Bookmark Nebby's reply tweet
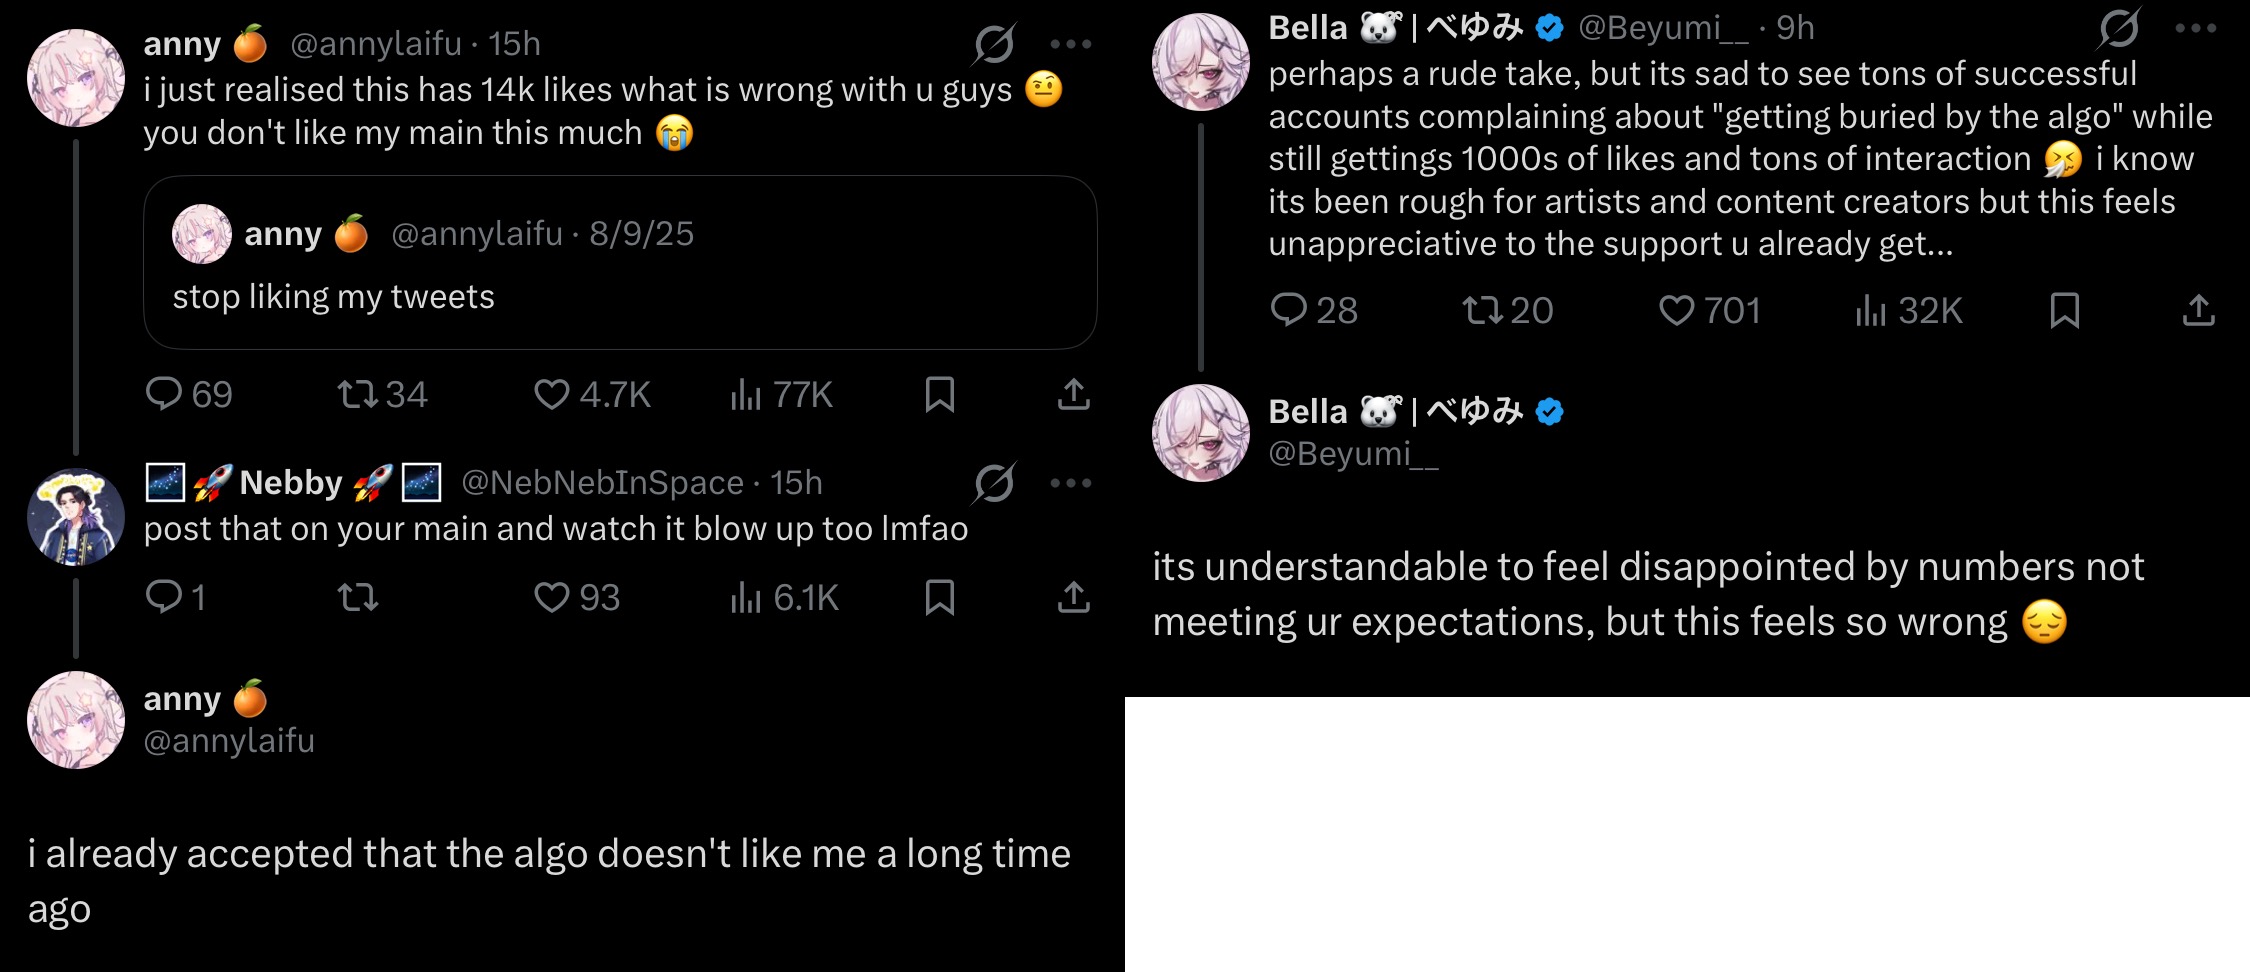Viewport: 2250px width, 972px height. 939,598
